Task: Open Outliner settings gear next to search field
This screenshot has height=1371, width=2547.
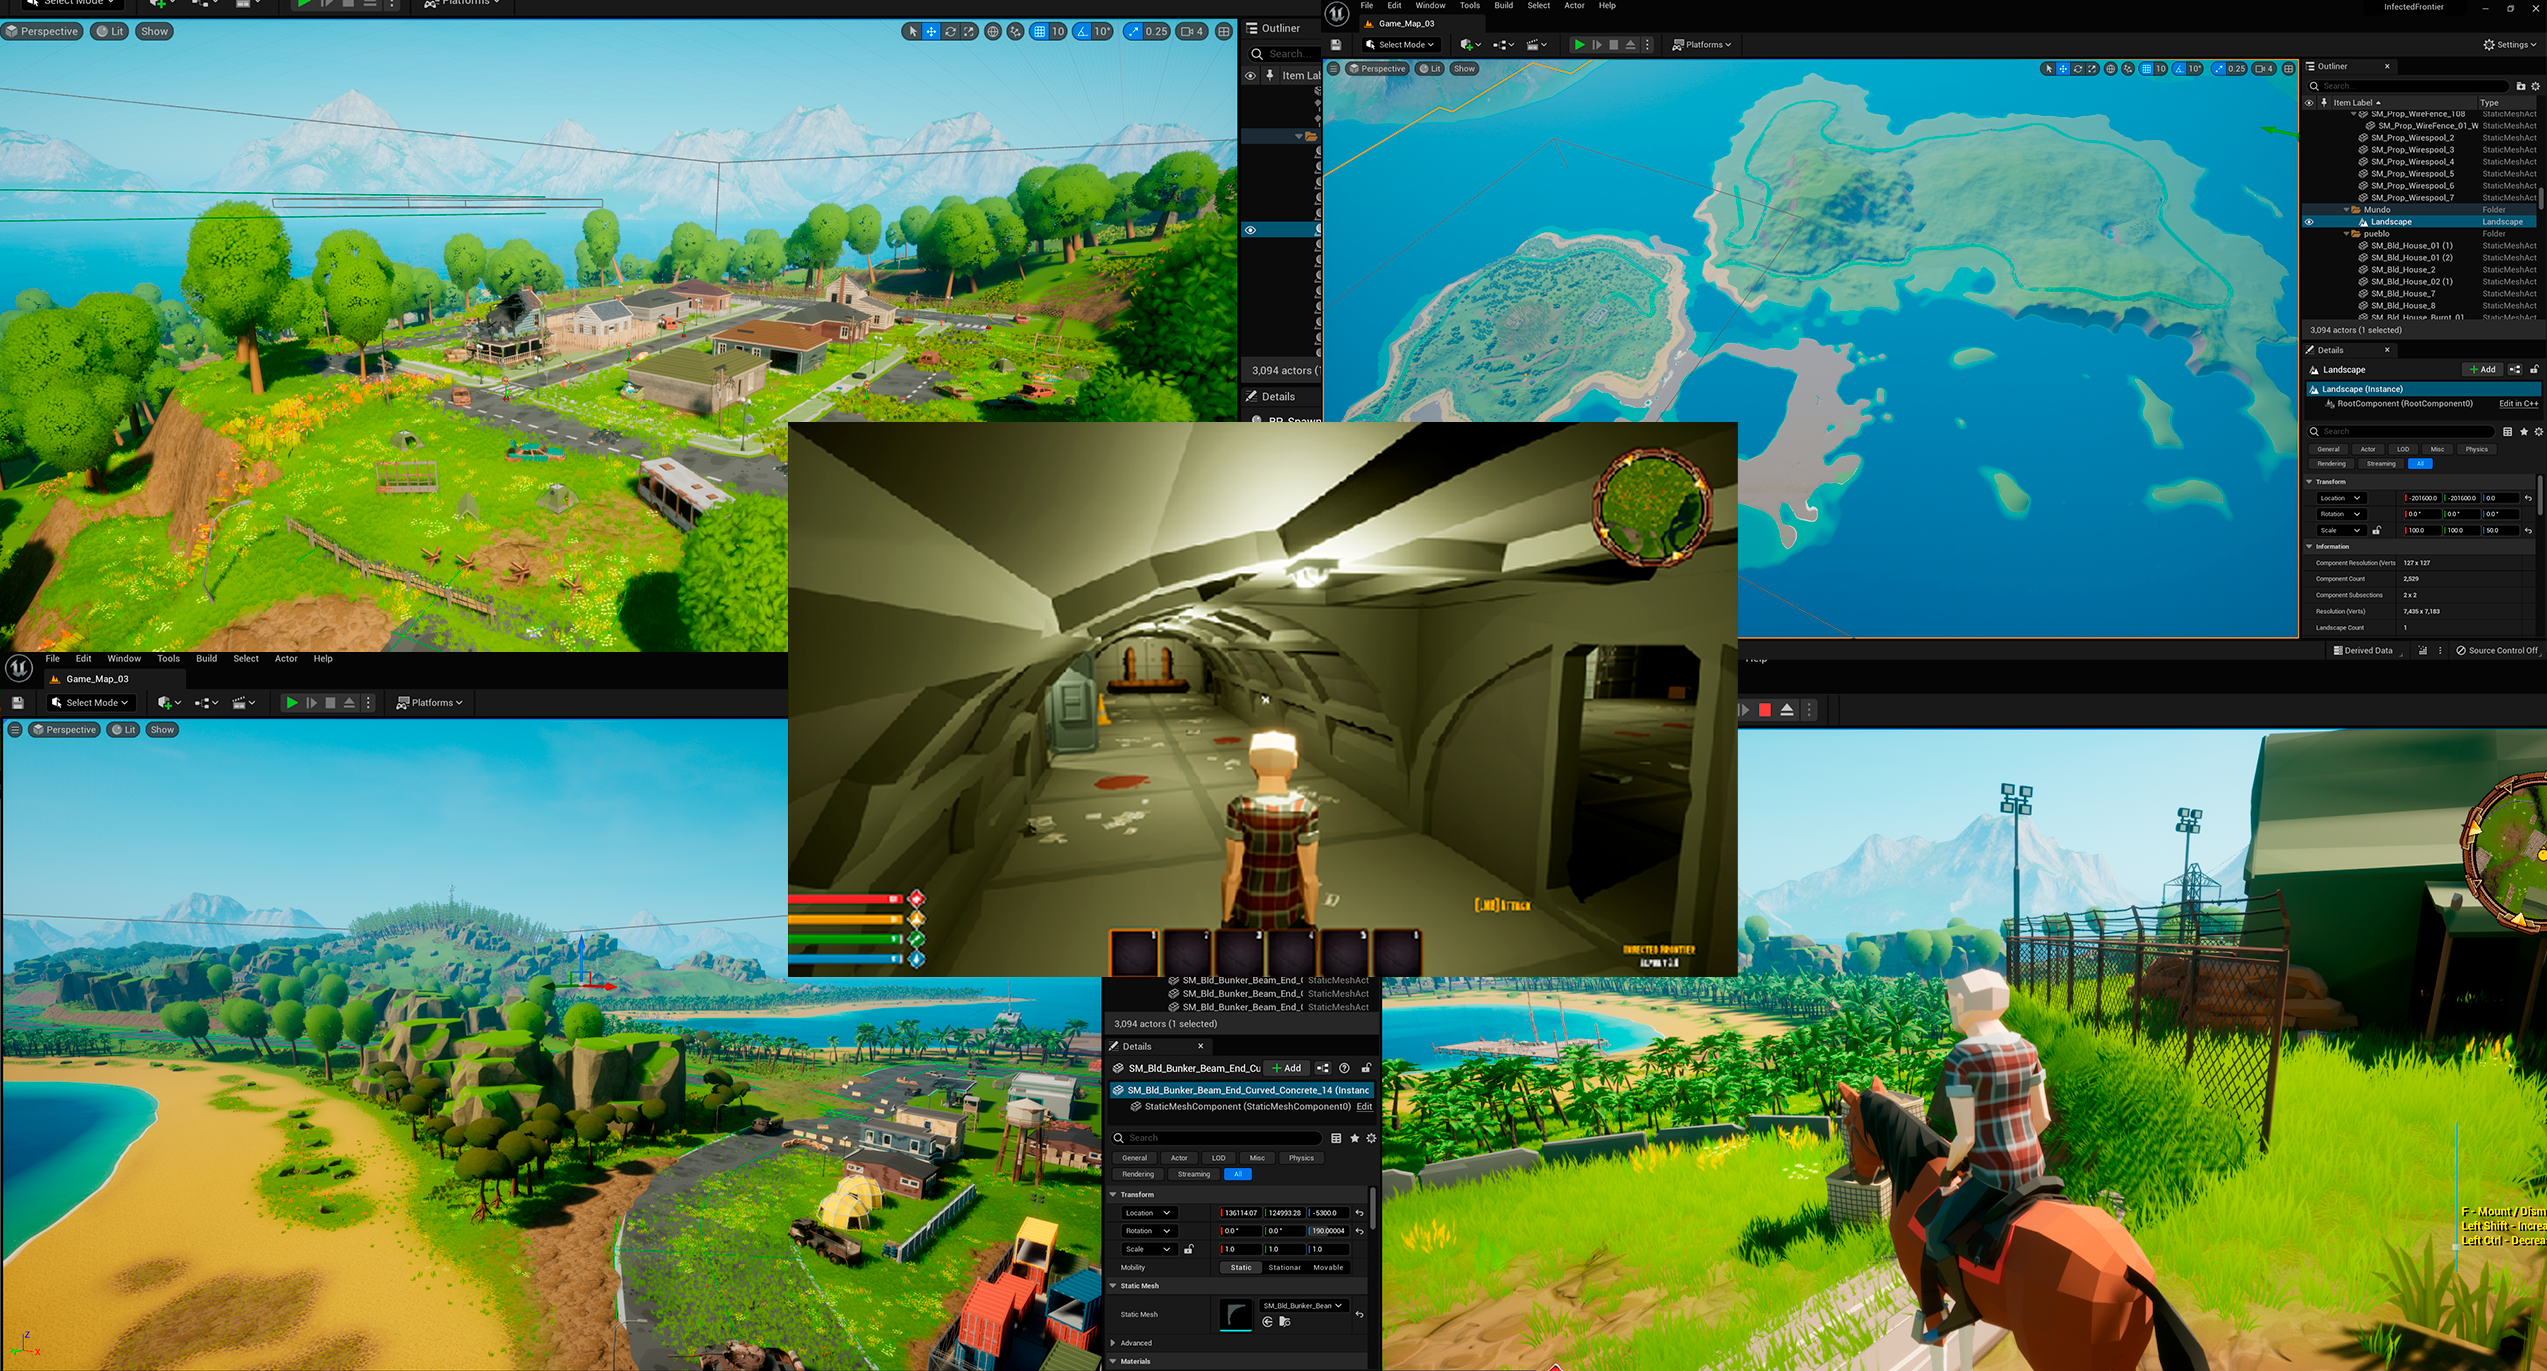Action: tap(2535, 86)
